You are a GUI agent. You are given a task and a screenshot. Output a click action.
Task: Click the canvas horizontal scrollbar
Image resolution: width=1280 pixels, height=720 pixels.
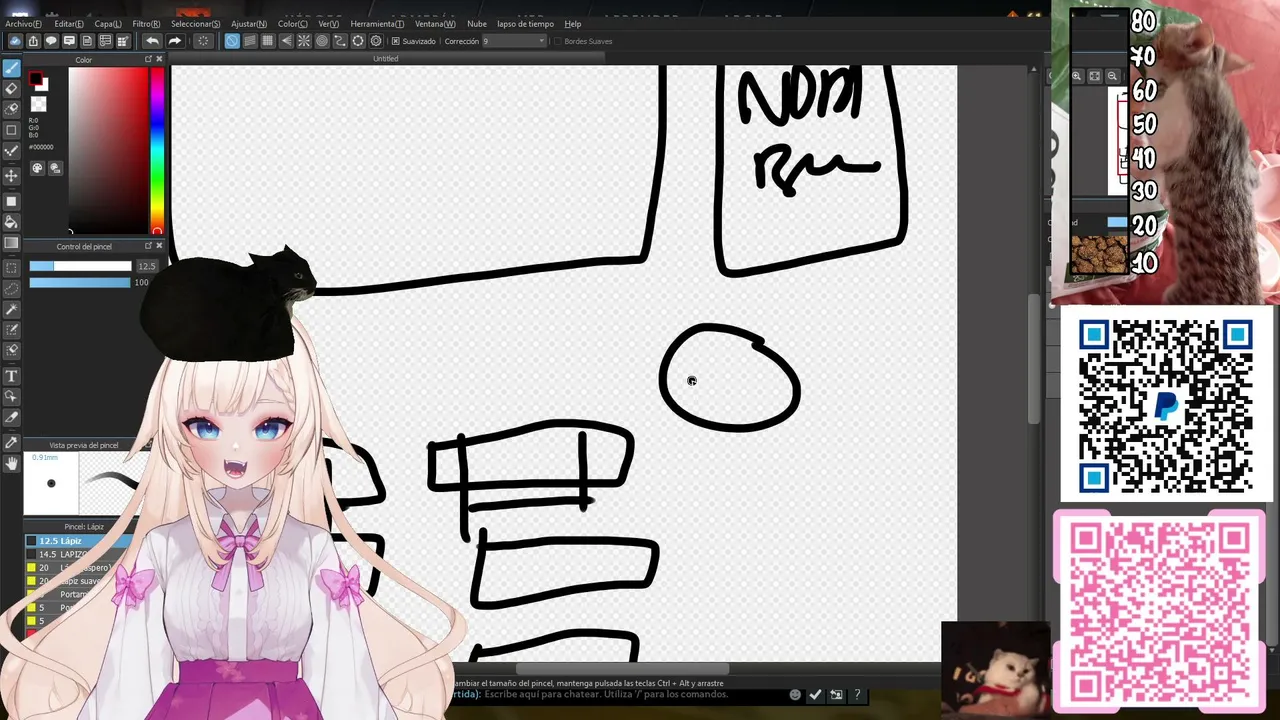pos(622,669)
